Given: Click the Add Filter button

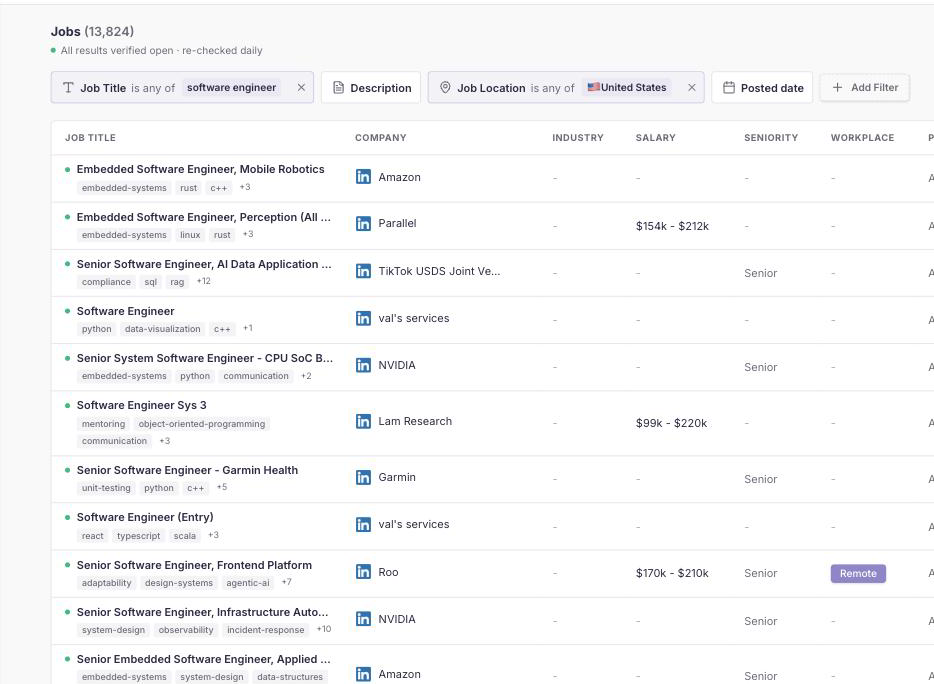Looking at the screenshot, I should point(864,88).
